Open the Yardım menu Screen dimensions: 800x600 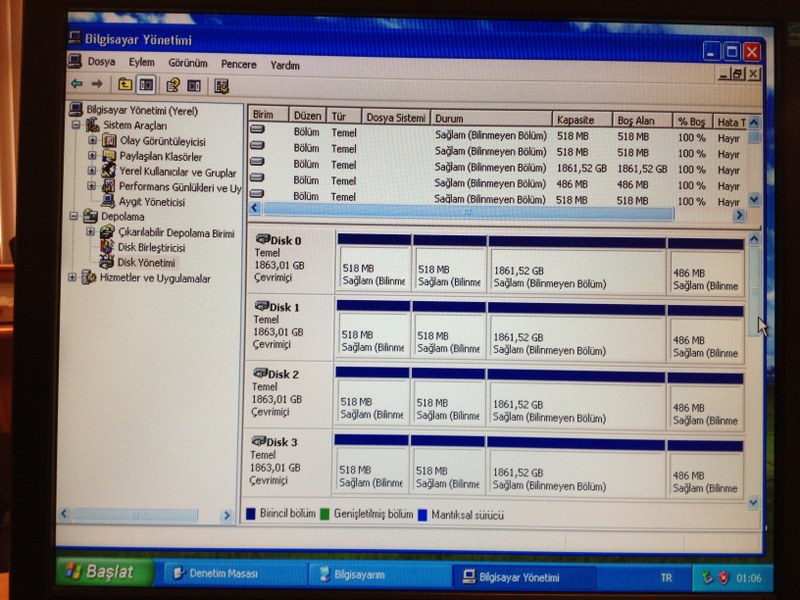(285, 65)
